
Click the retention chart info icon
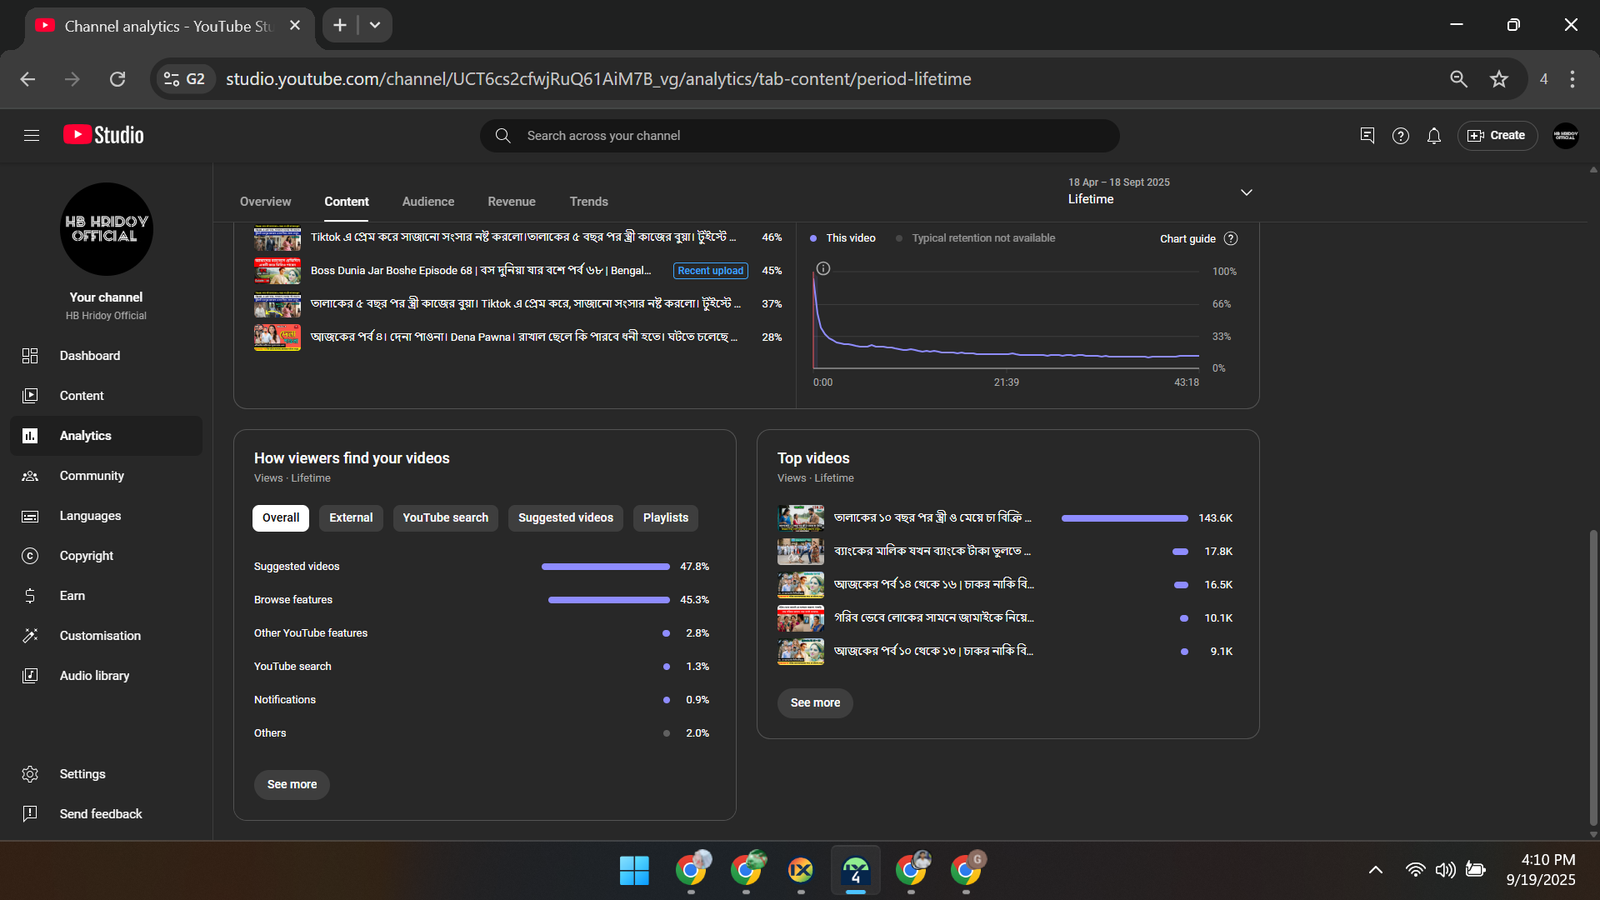pos(823,268)
